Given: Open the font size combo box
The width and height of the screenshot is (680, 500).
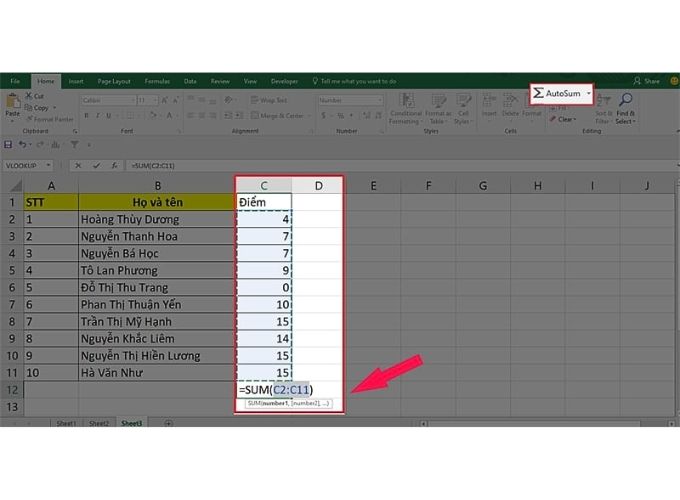Looking at the screenshot, I should tap(147, 100).
